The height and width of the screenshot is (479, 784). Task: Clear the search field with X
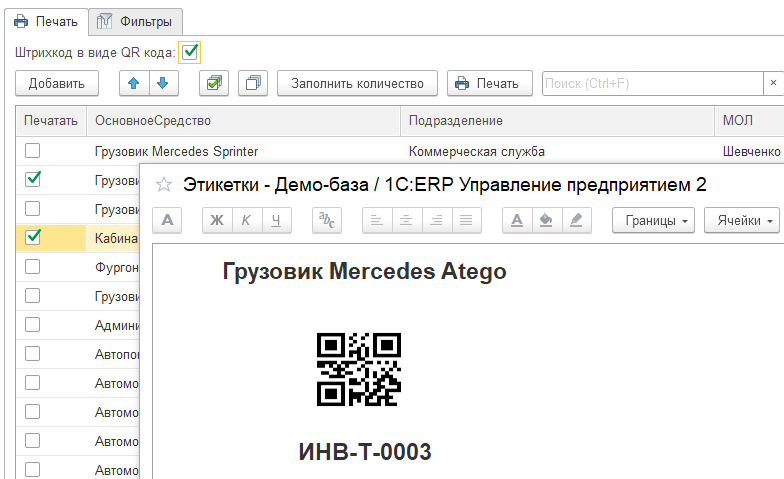coord(773,83)
